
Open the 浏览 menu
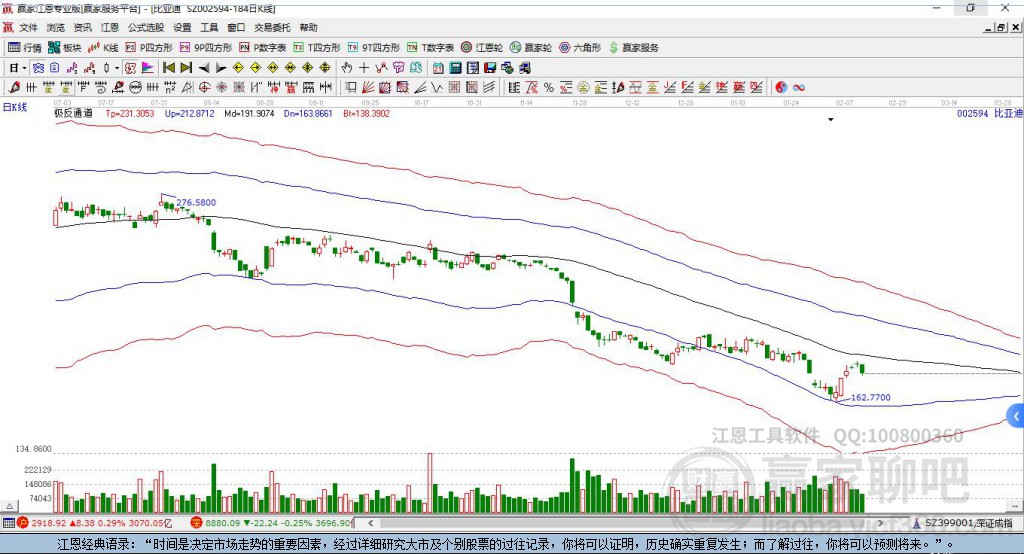pos(56,27)
